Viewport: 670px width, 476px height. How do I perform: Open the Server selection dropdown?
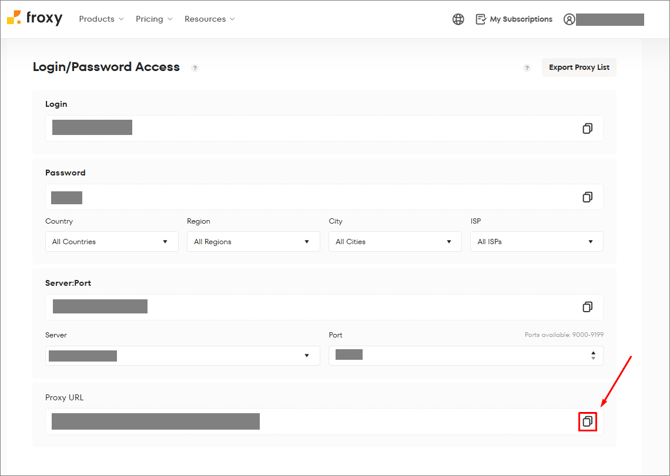[182, 355]
